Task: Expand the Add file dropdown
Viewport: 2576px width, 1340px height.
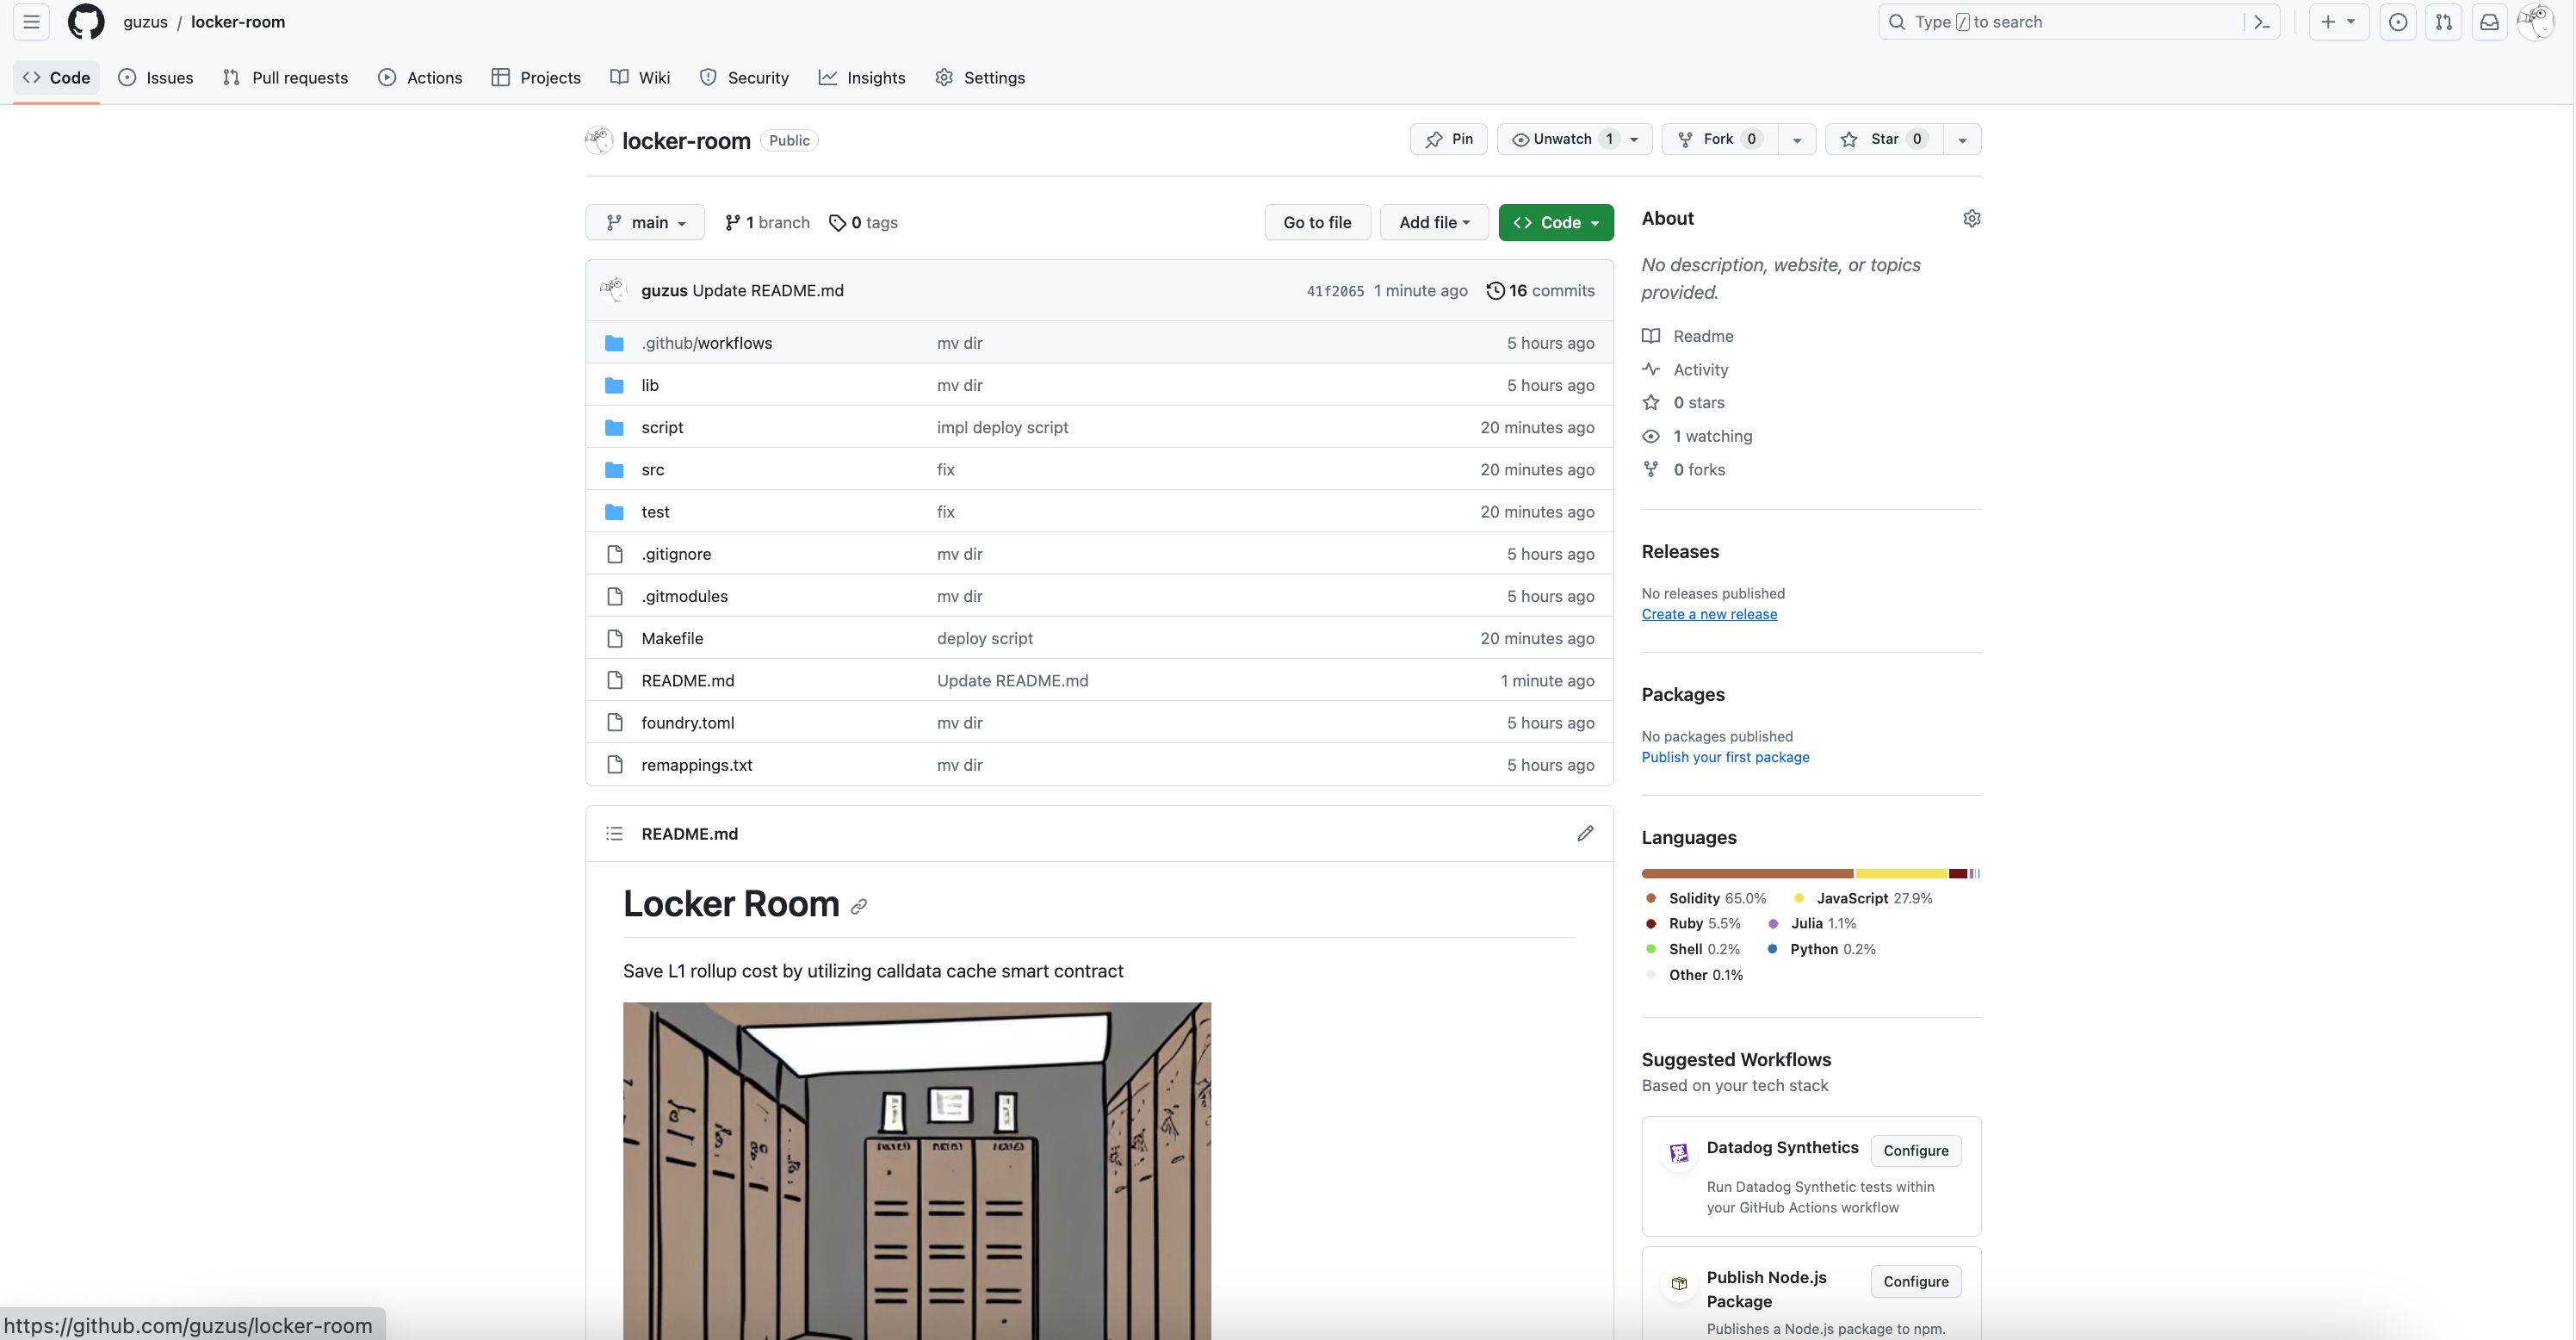Action: pos(1434,222)
